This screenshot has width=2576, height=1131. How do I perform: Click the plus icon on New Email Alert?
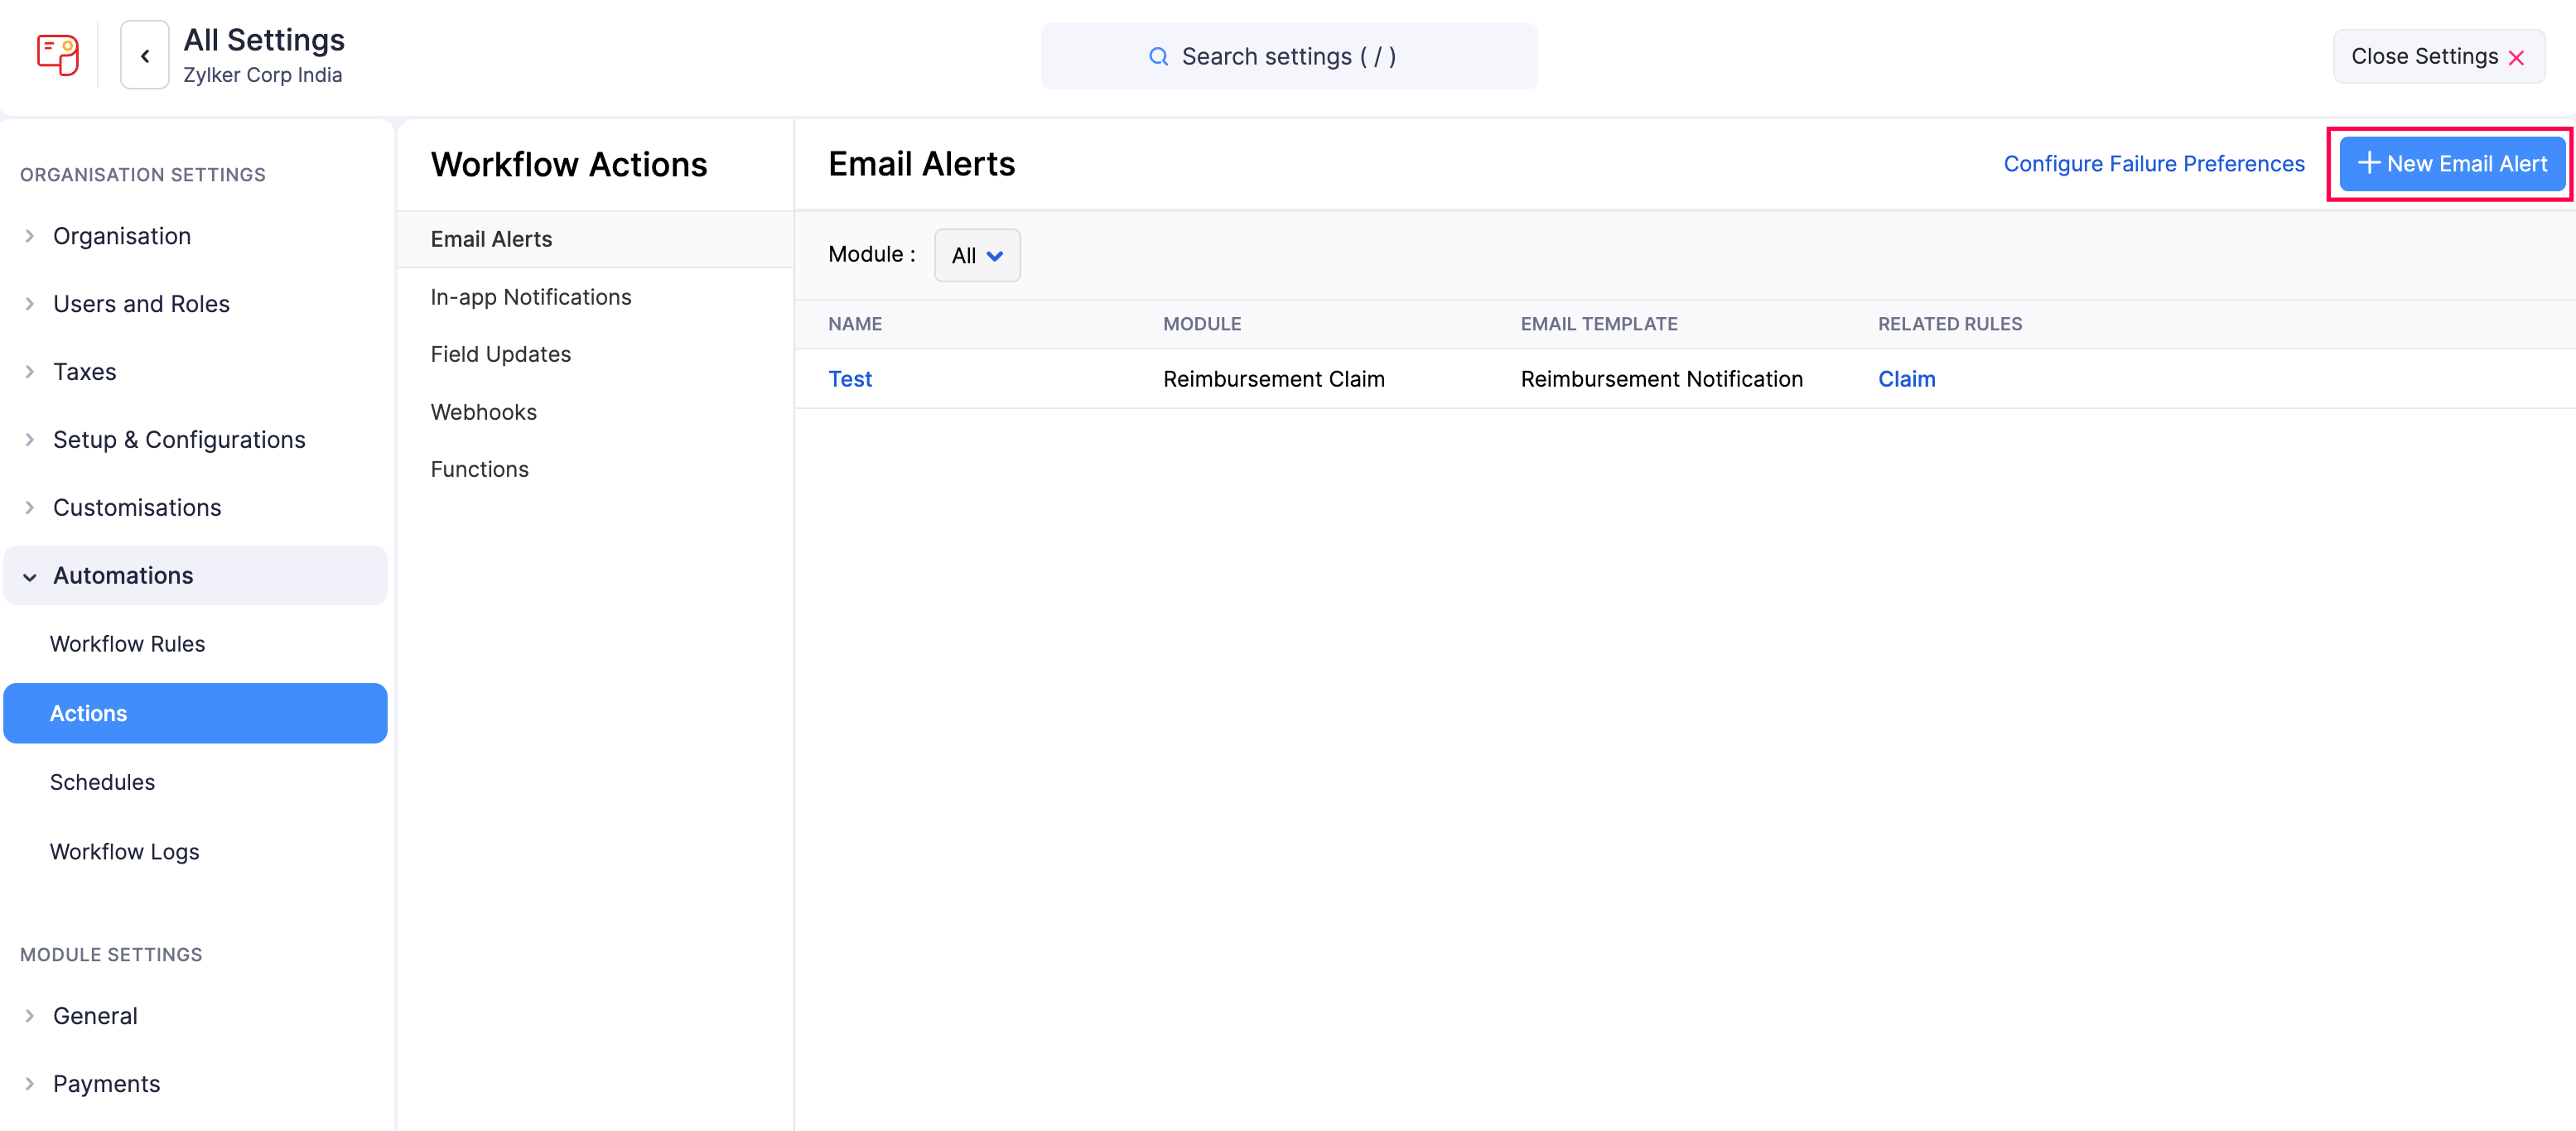pyautogui.click(x=2368, y=163)
